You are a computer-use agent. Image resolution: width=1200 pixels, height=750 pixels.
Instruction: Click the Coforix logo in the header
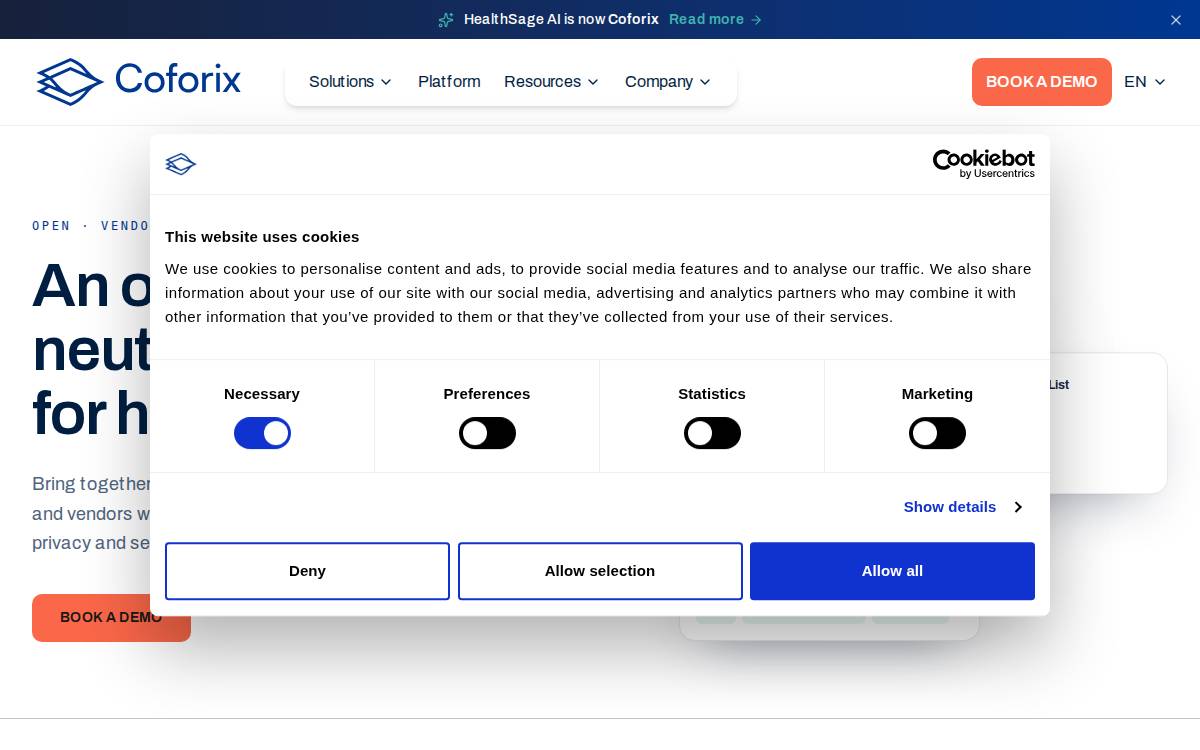pos(138,81)
